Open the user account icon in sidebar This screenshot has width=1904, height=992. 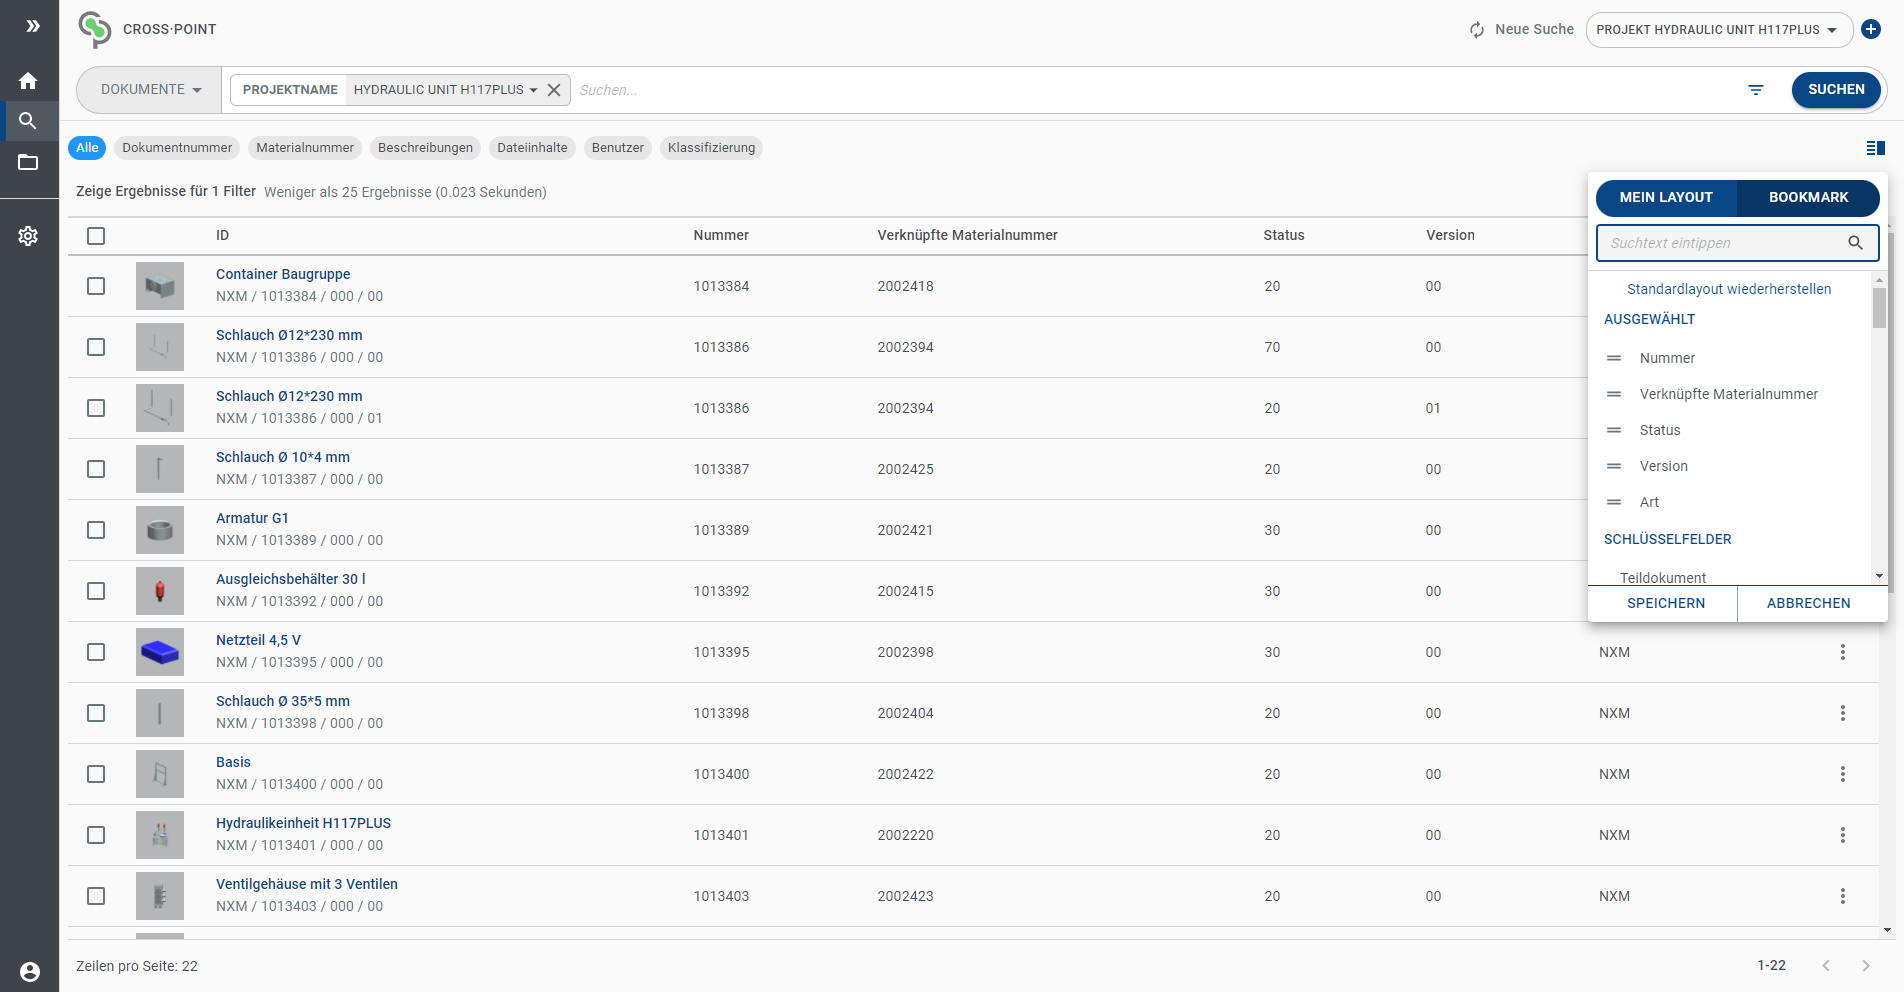30,971
